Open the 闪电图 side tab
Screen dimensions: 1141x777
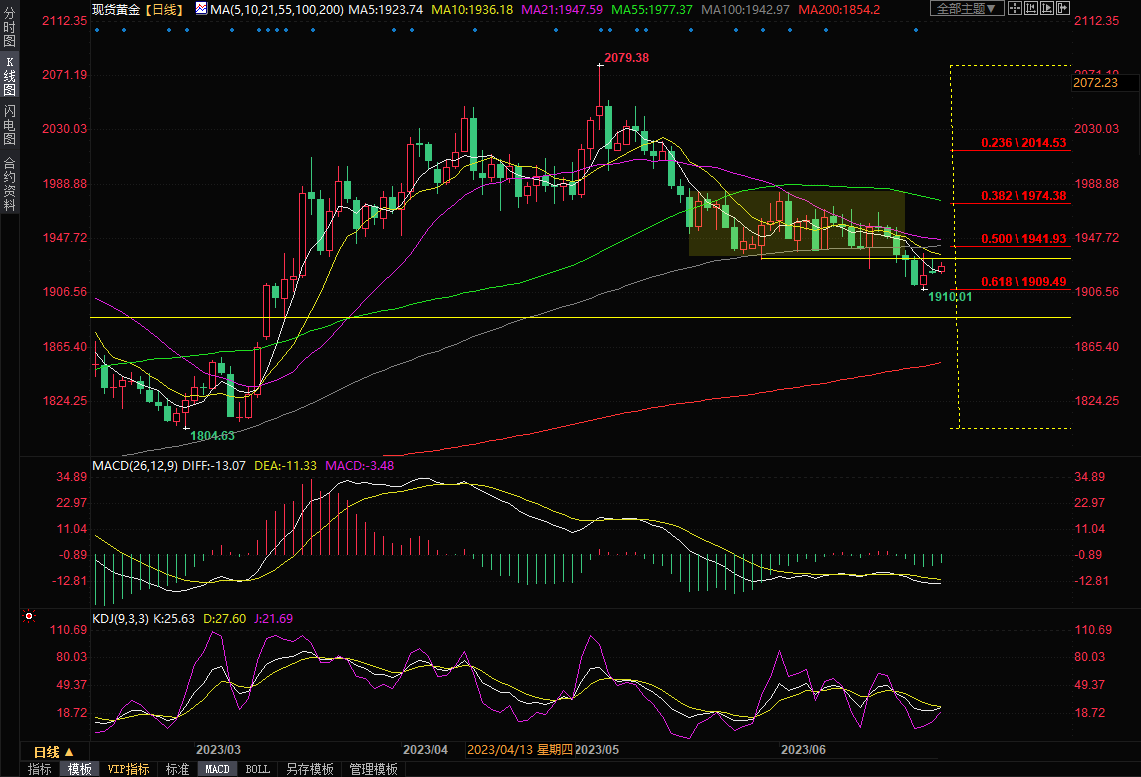pos(9,124)
